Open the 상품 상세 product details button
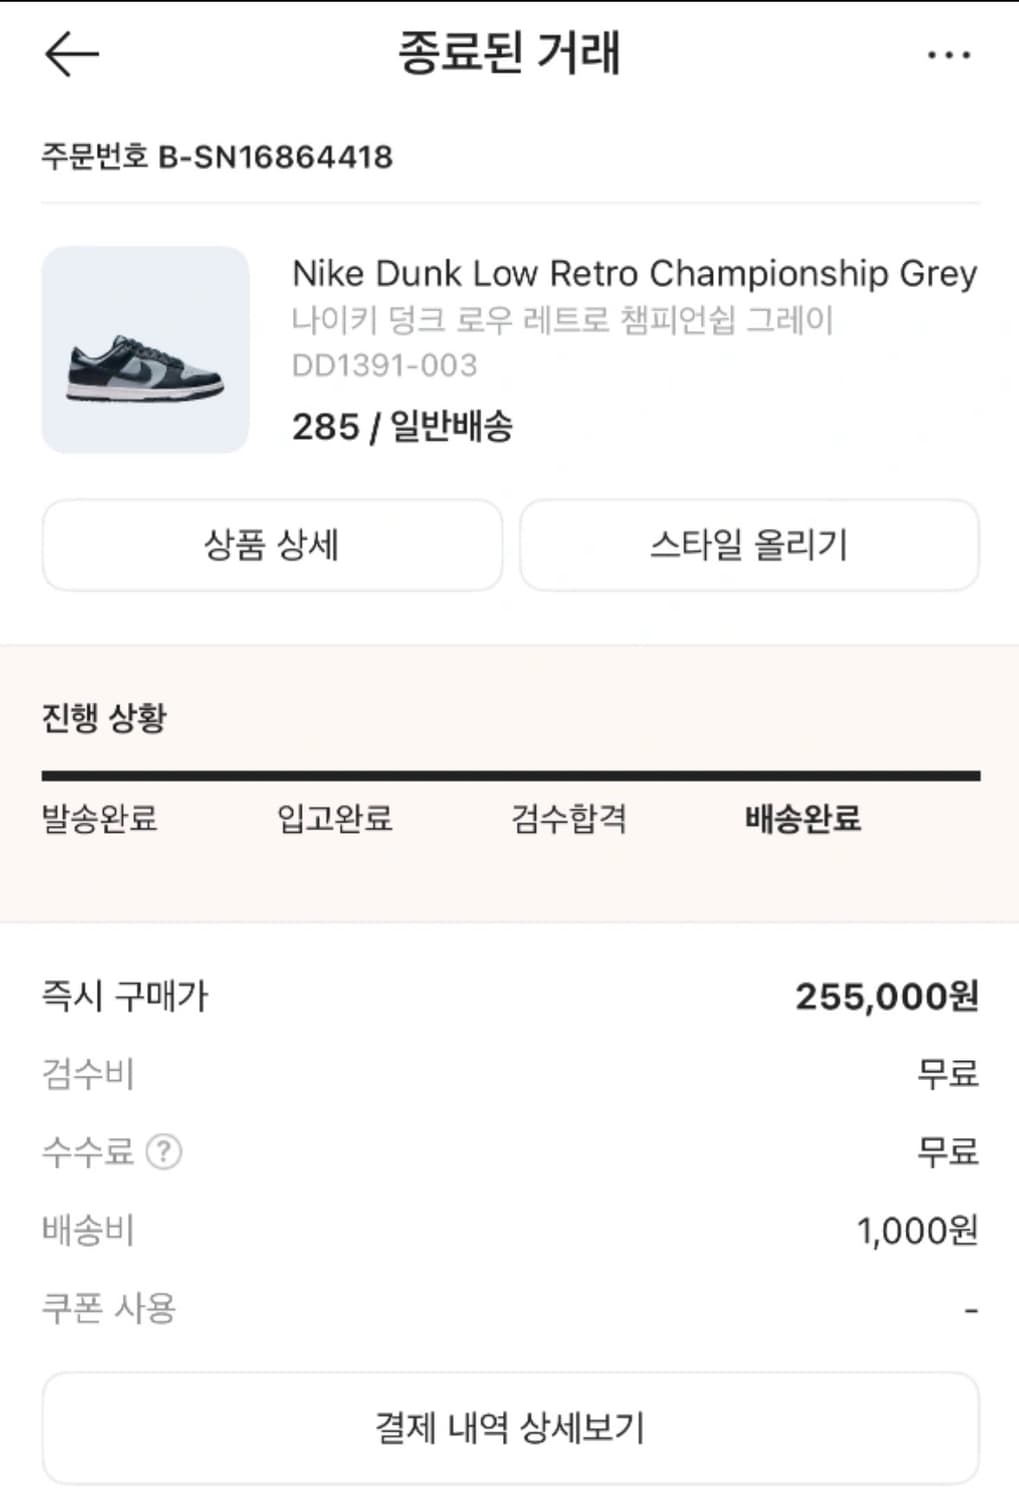 [272, 545]
